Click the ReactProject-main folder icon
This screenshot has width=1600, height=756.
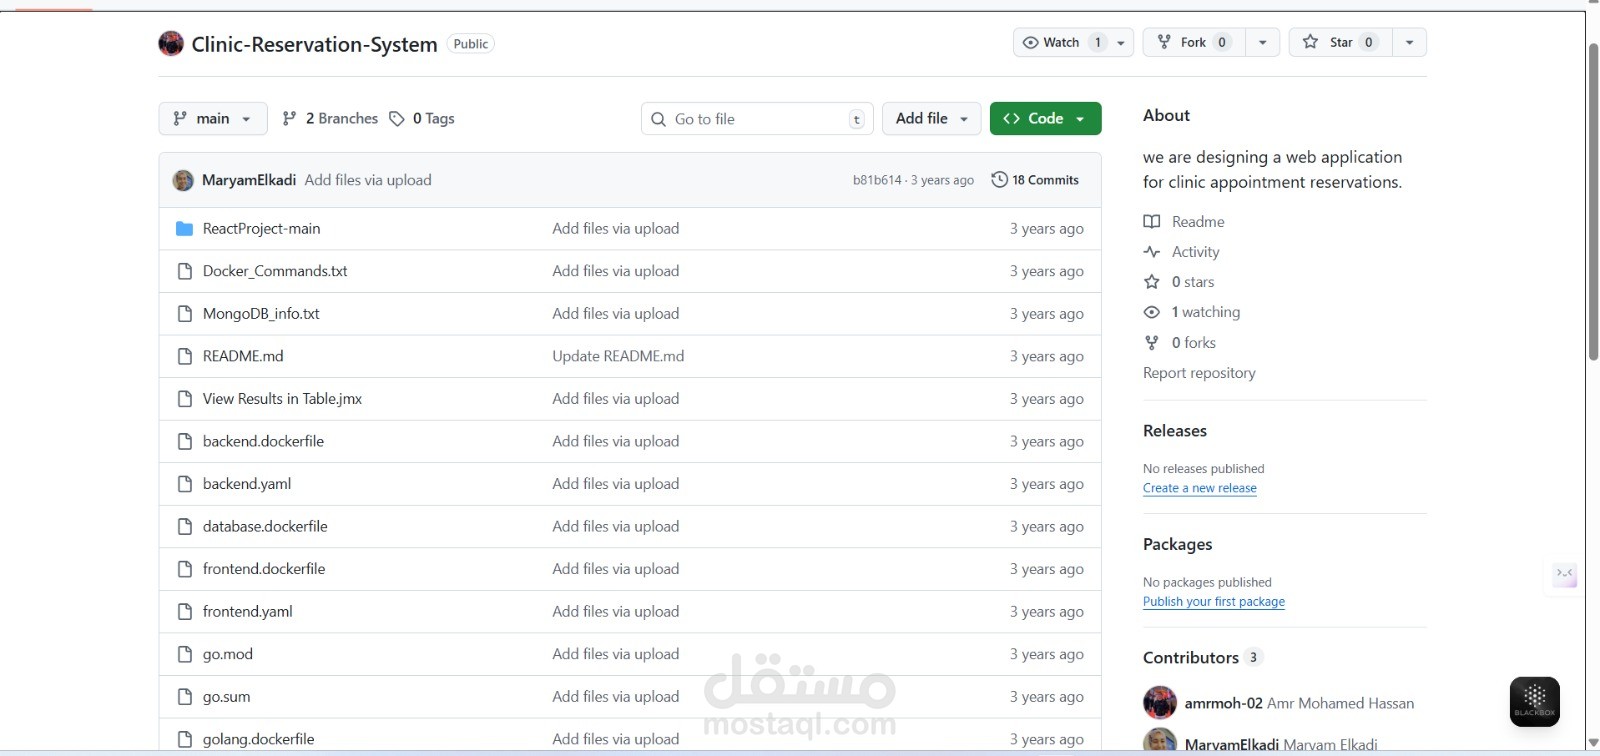tap(184, 229)
